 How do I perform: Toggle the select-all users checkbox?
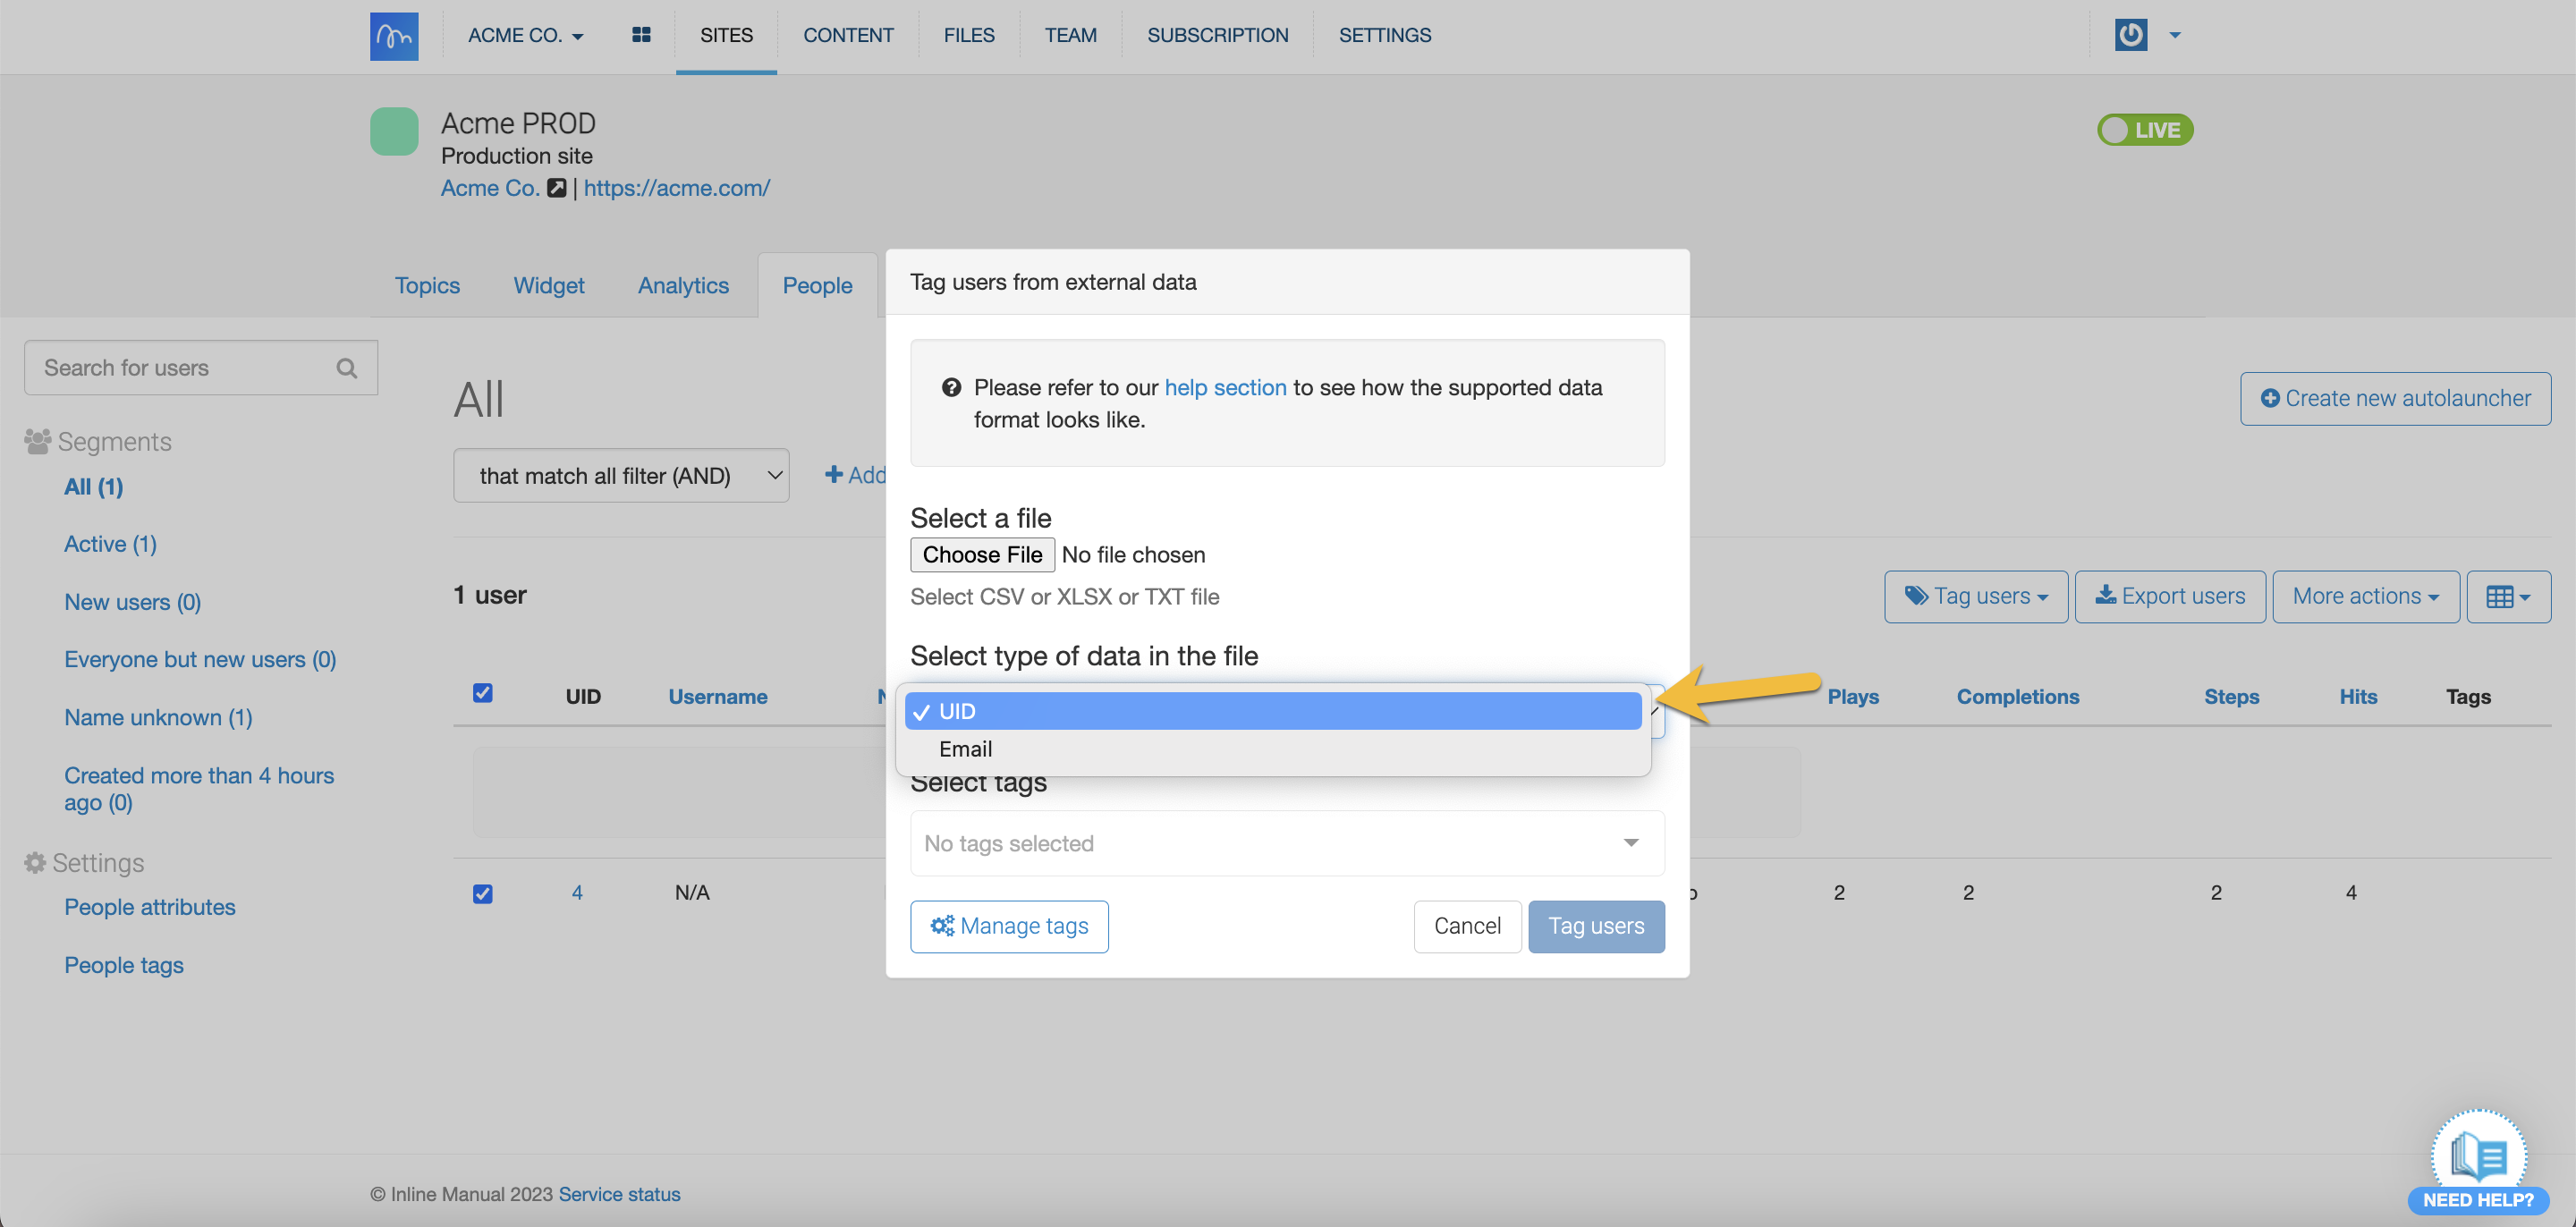482,693
